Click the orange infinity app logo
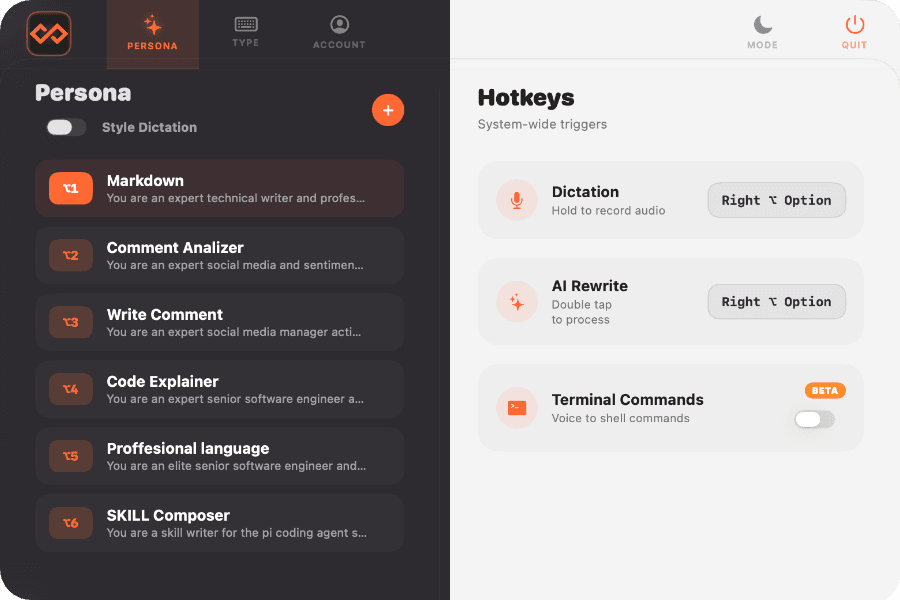This screenshot has width=900, height=600. click(49, 34)
